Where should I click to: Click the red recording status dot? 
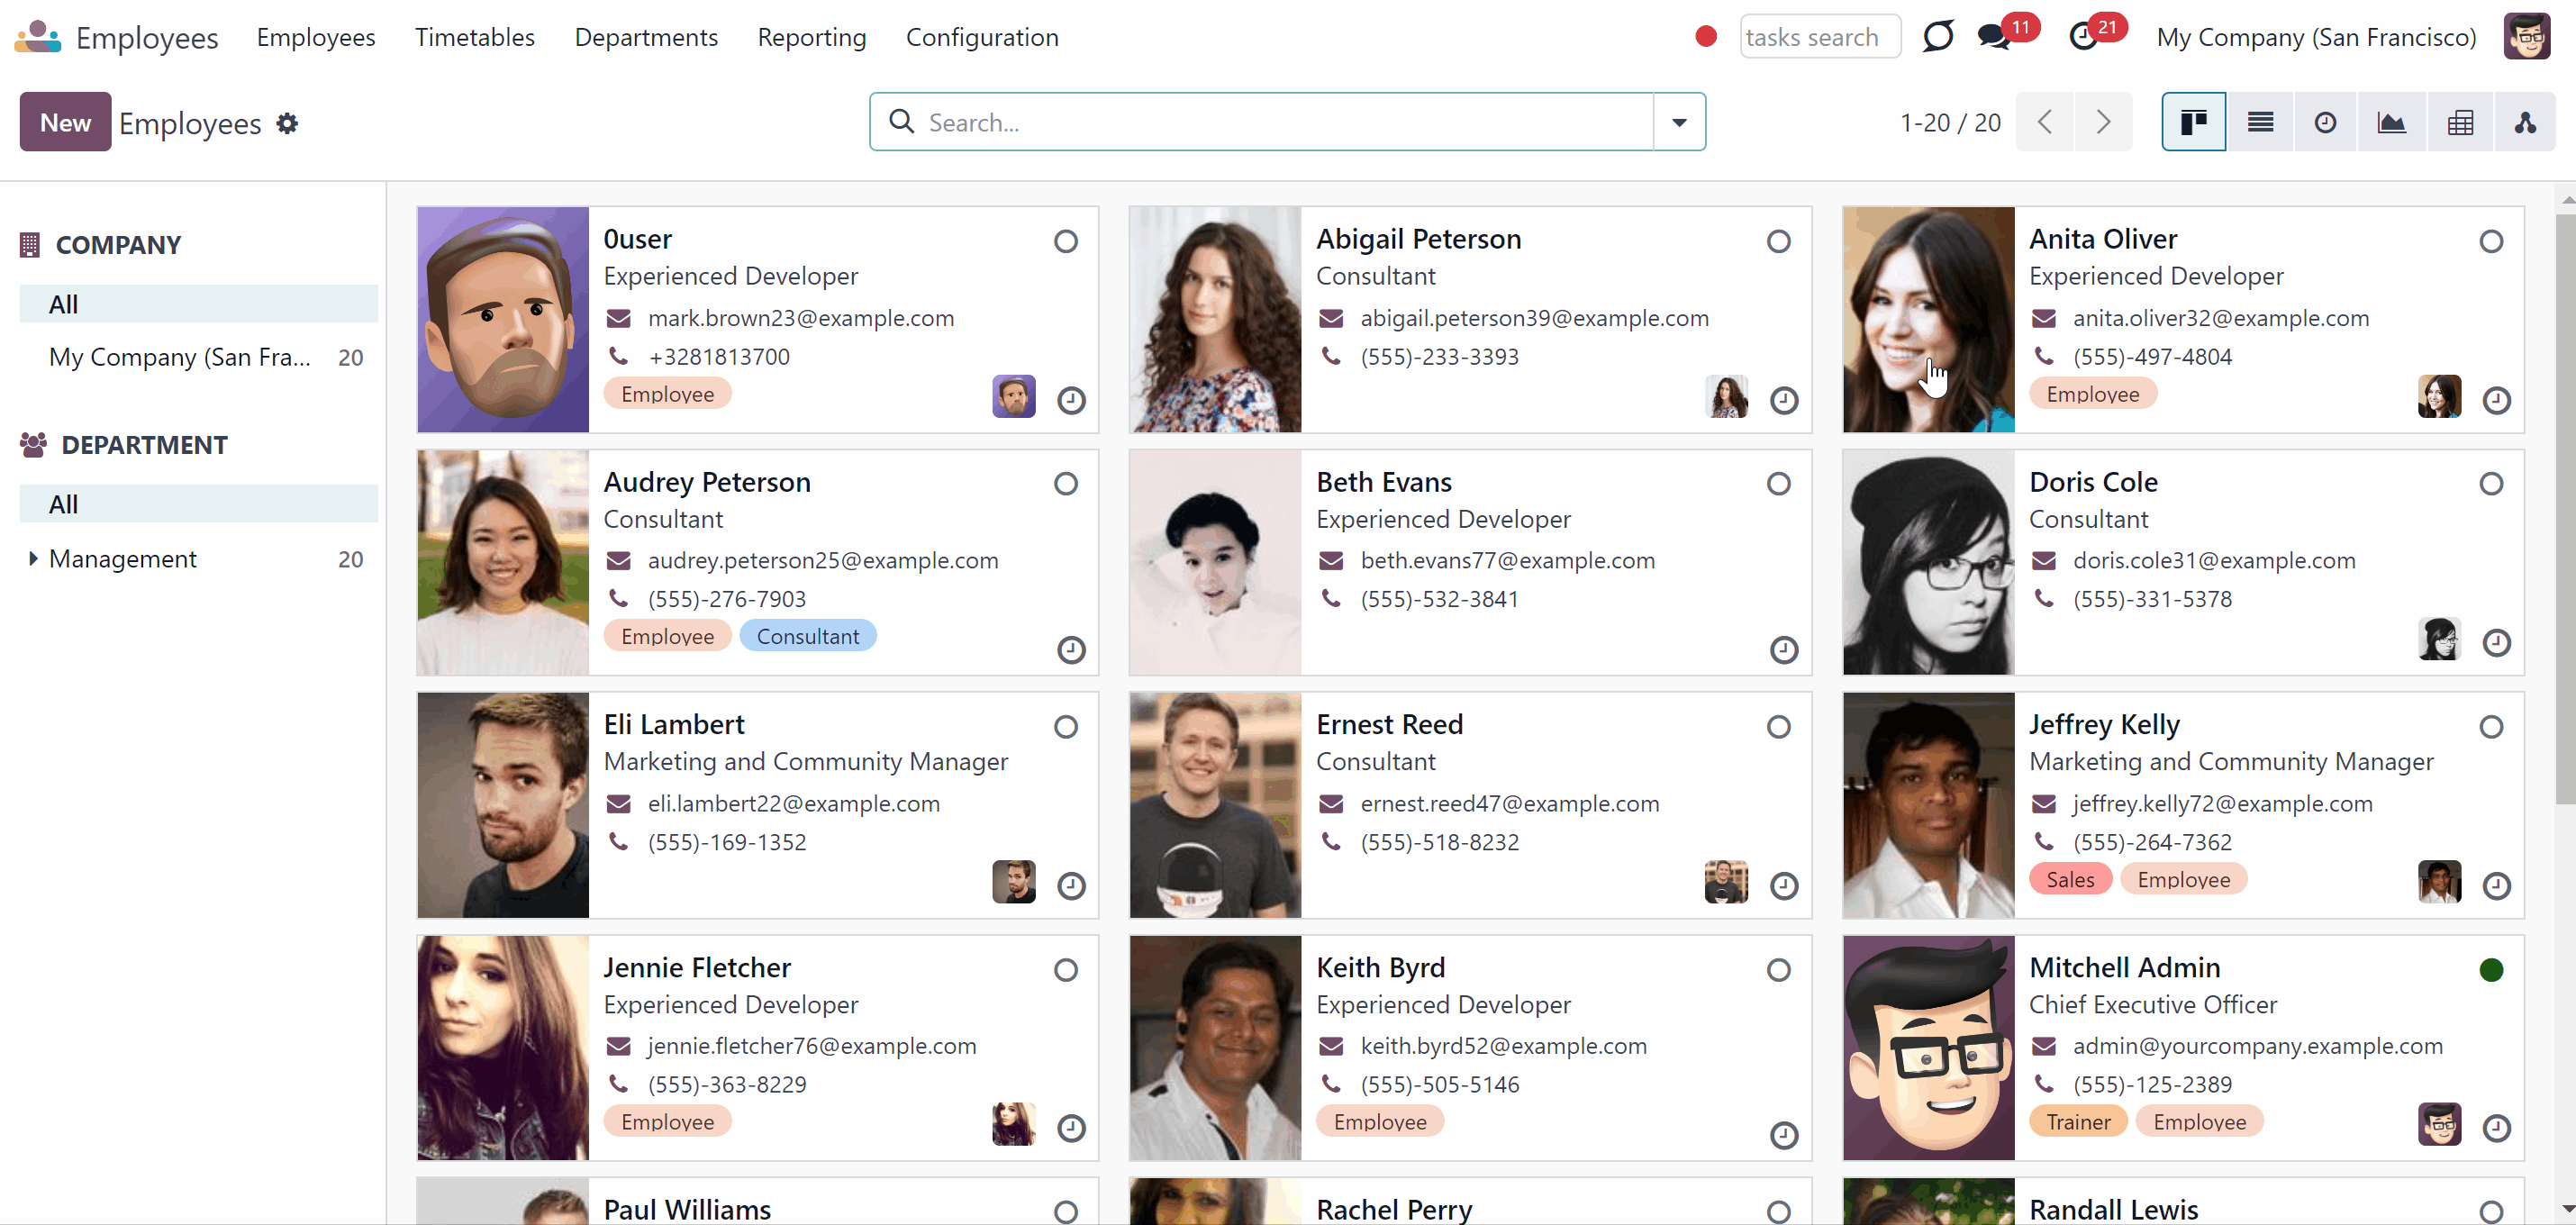click(x=1706, y=37)
